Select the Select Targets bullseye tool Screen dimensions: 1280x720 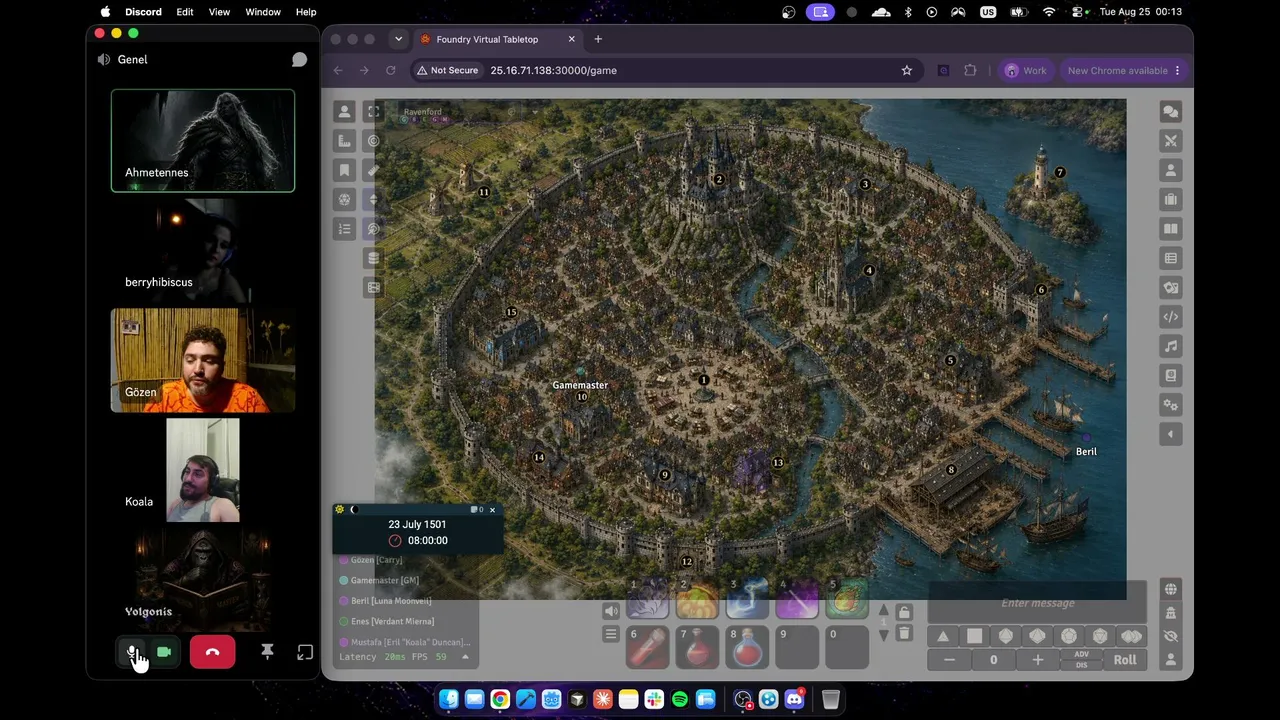[374, 141]
